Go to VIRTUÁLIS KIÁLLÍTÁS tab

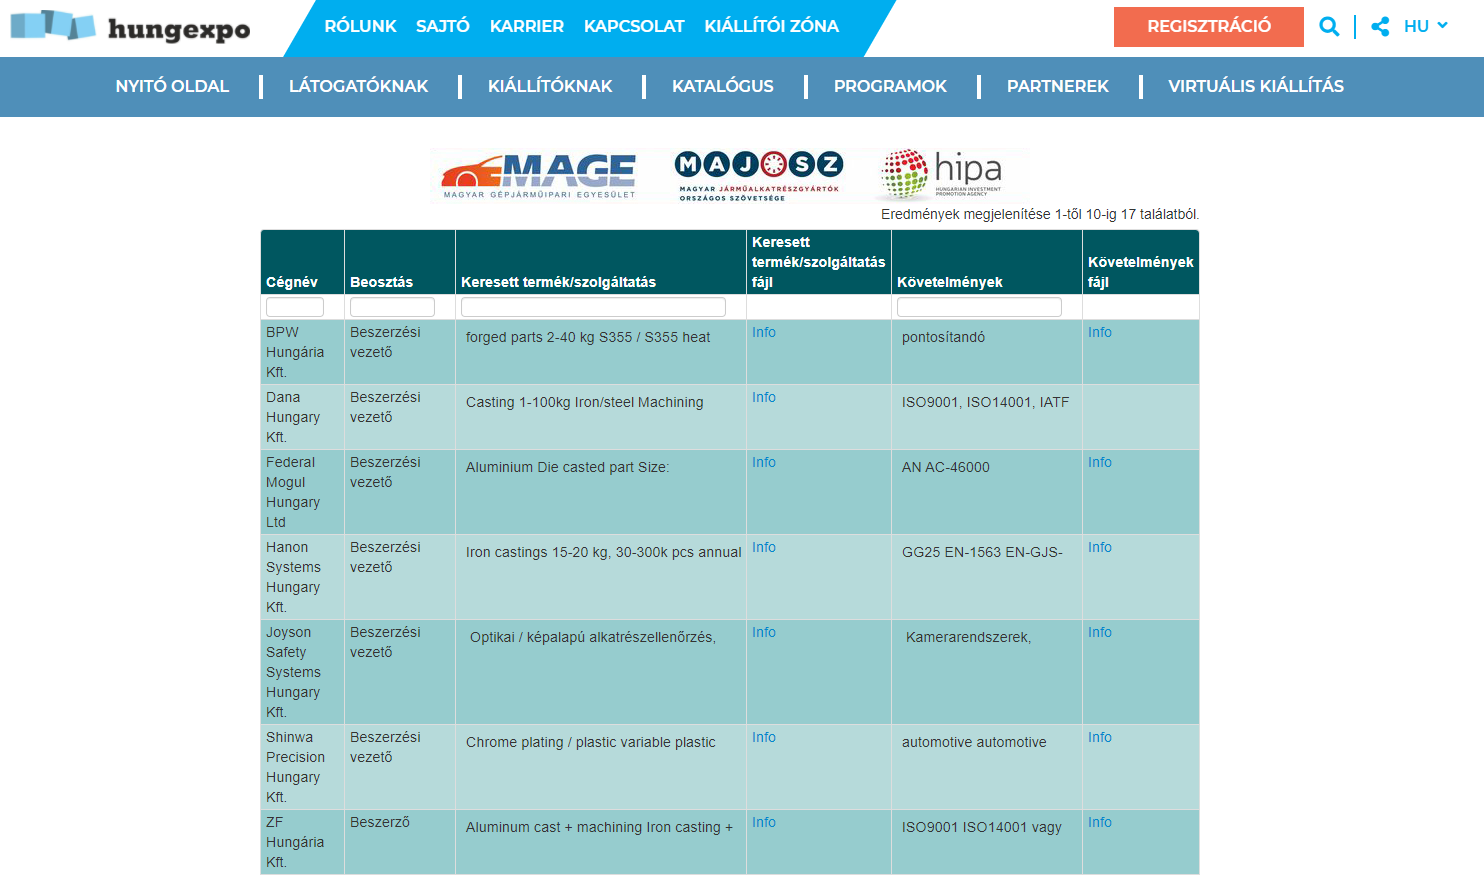[1256, 86]
